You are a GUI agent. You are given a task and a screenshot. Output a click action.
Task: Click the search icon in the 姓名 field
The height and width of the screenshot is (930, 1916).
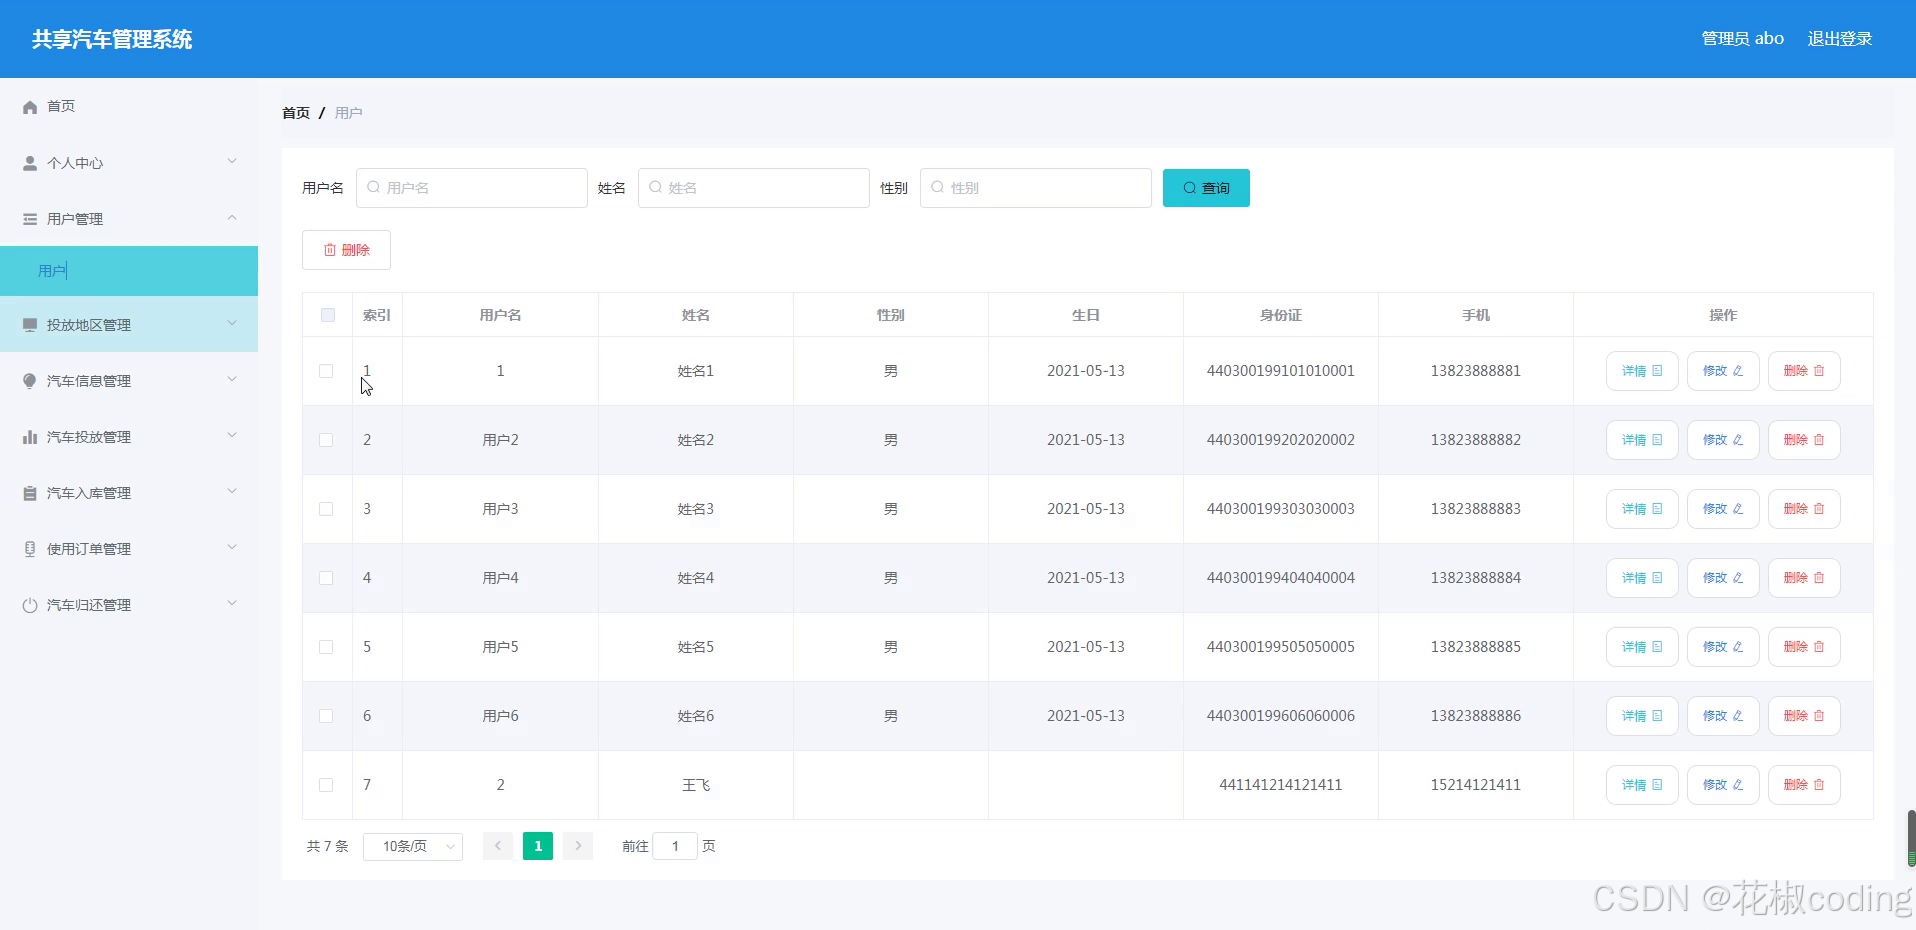tap(655, 187)
